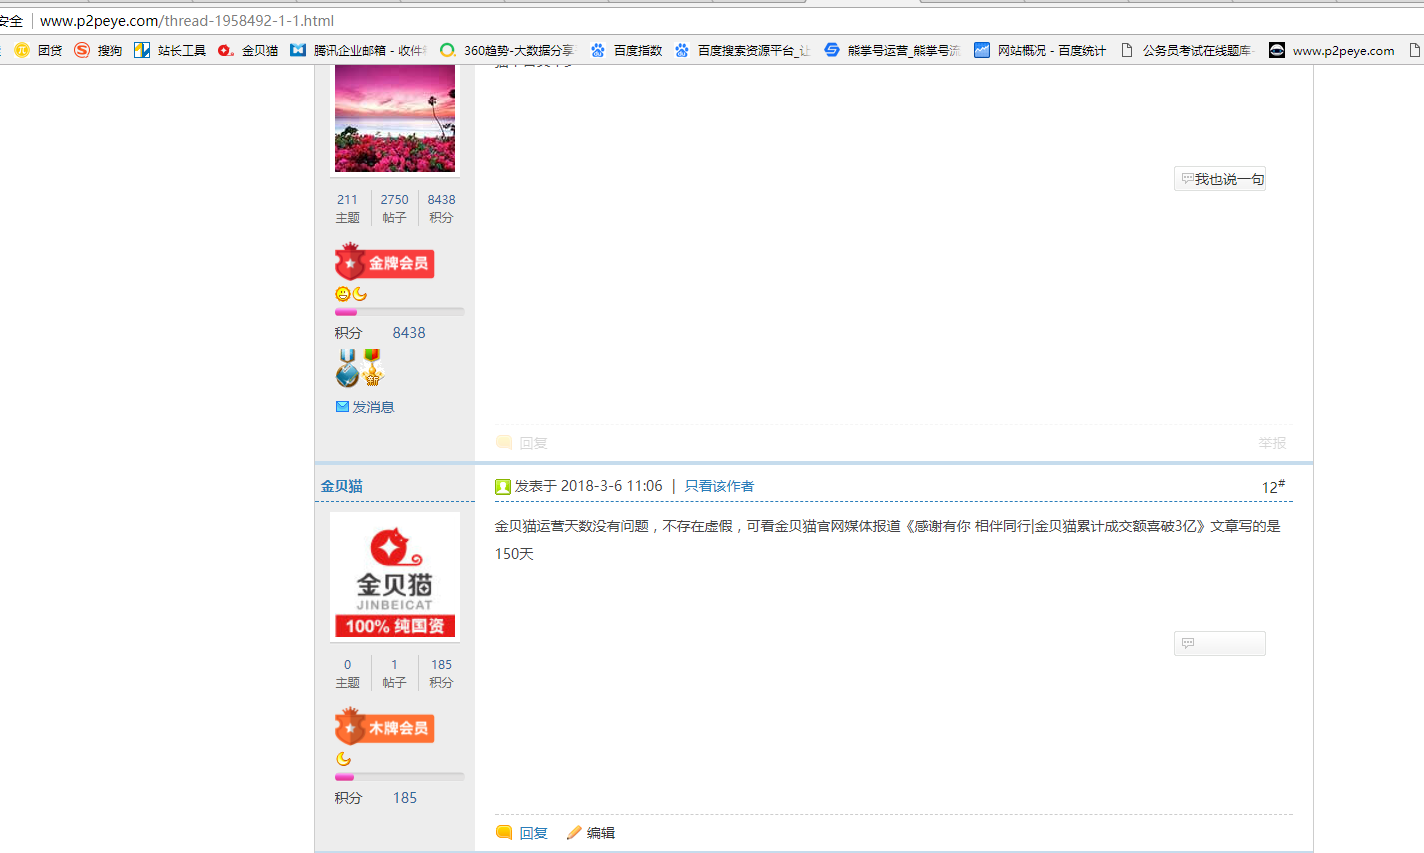This screenshot has height=853, width=1424.
Task: Open the pink flower sunset avatar
Action: click(395, 118)
